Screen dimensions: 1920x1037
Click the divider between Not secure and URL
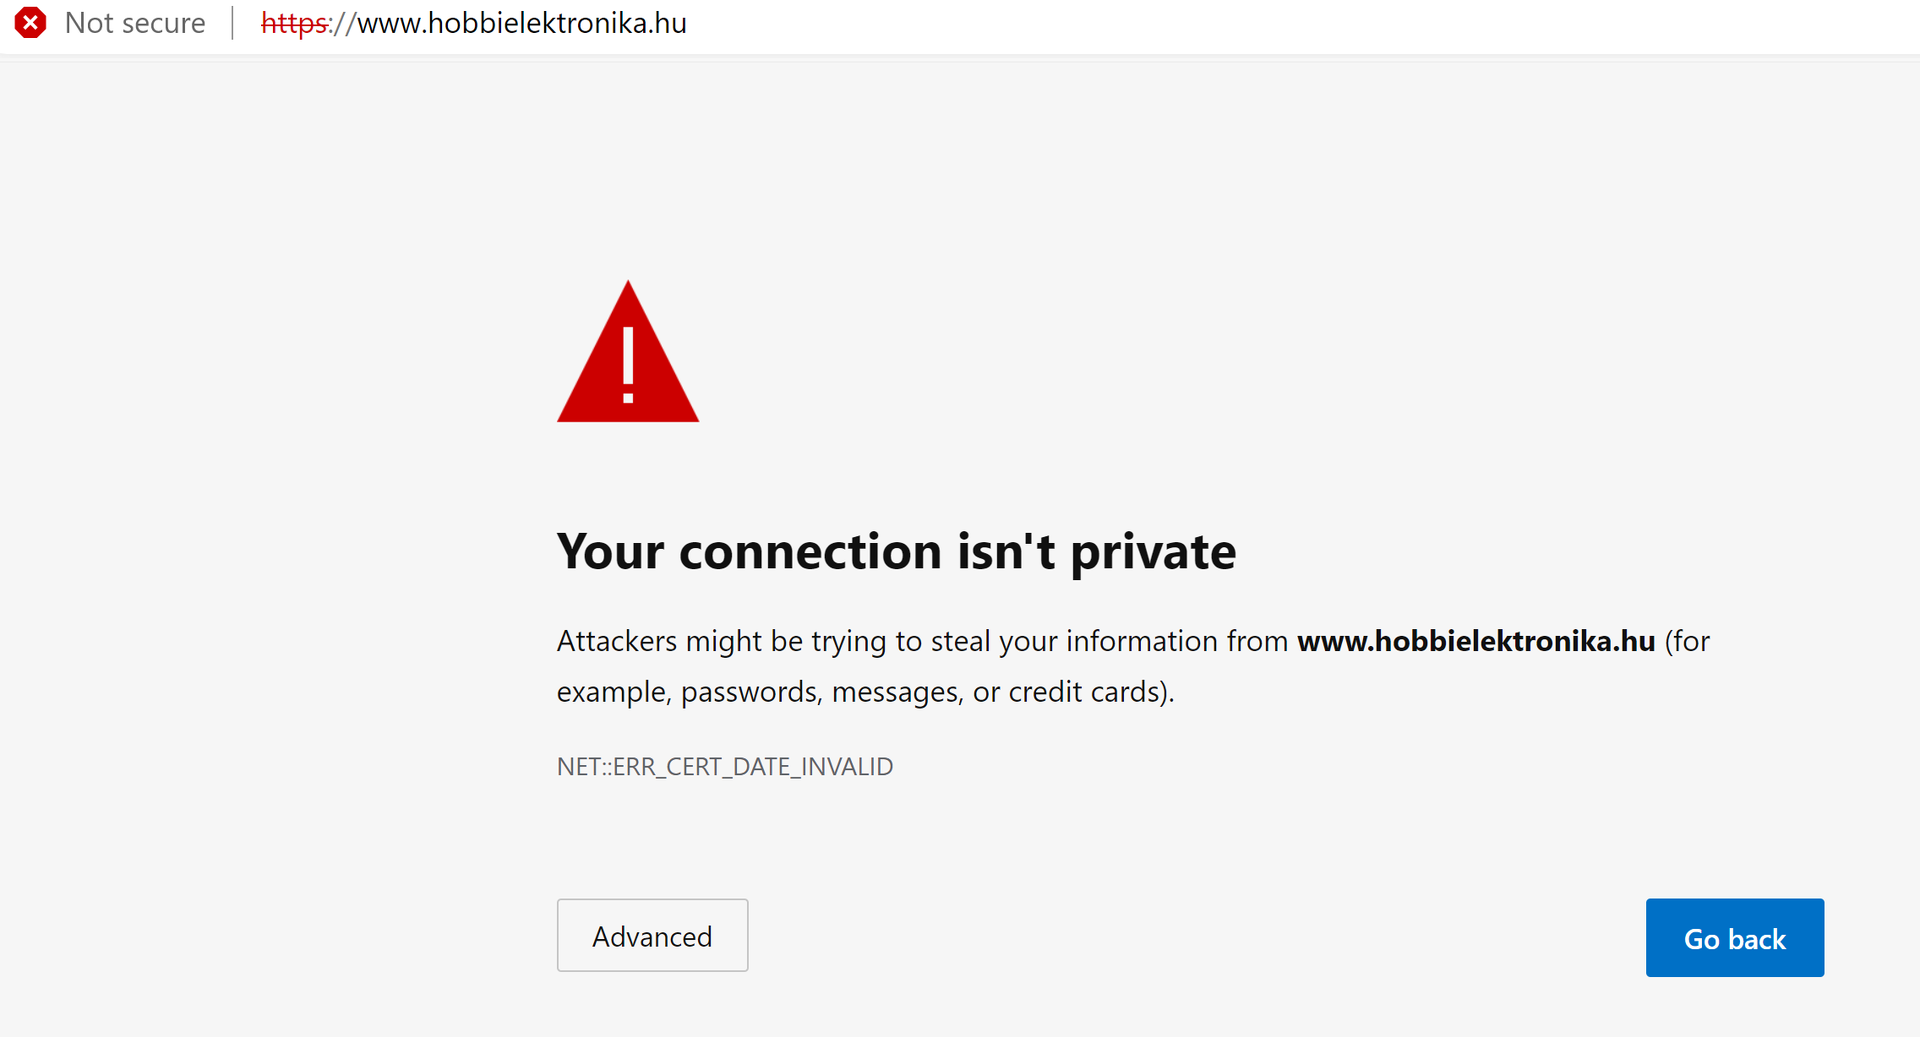232,23
